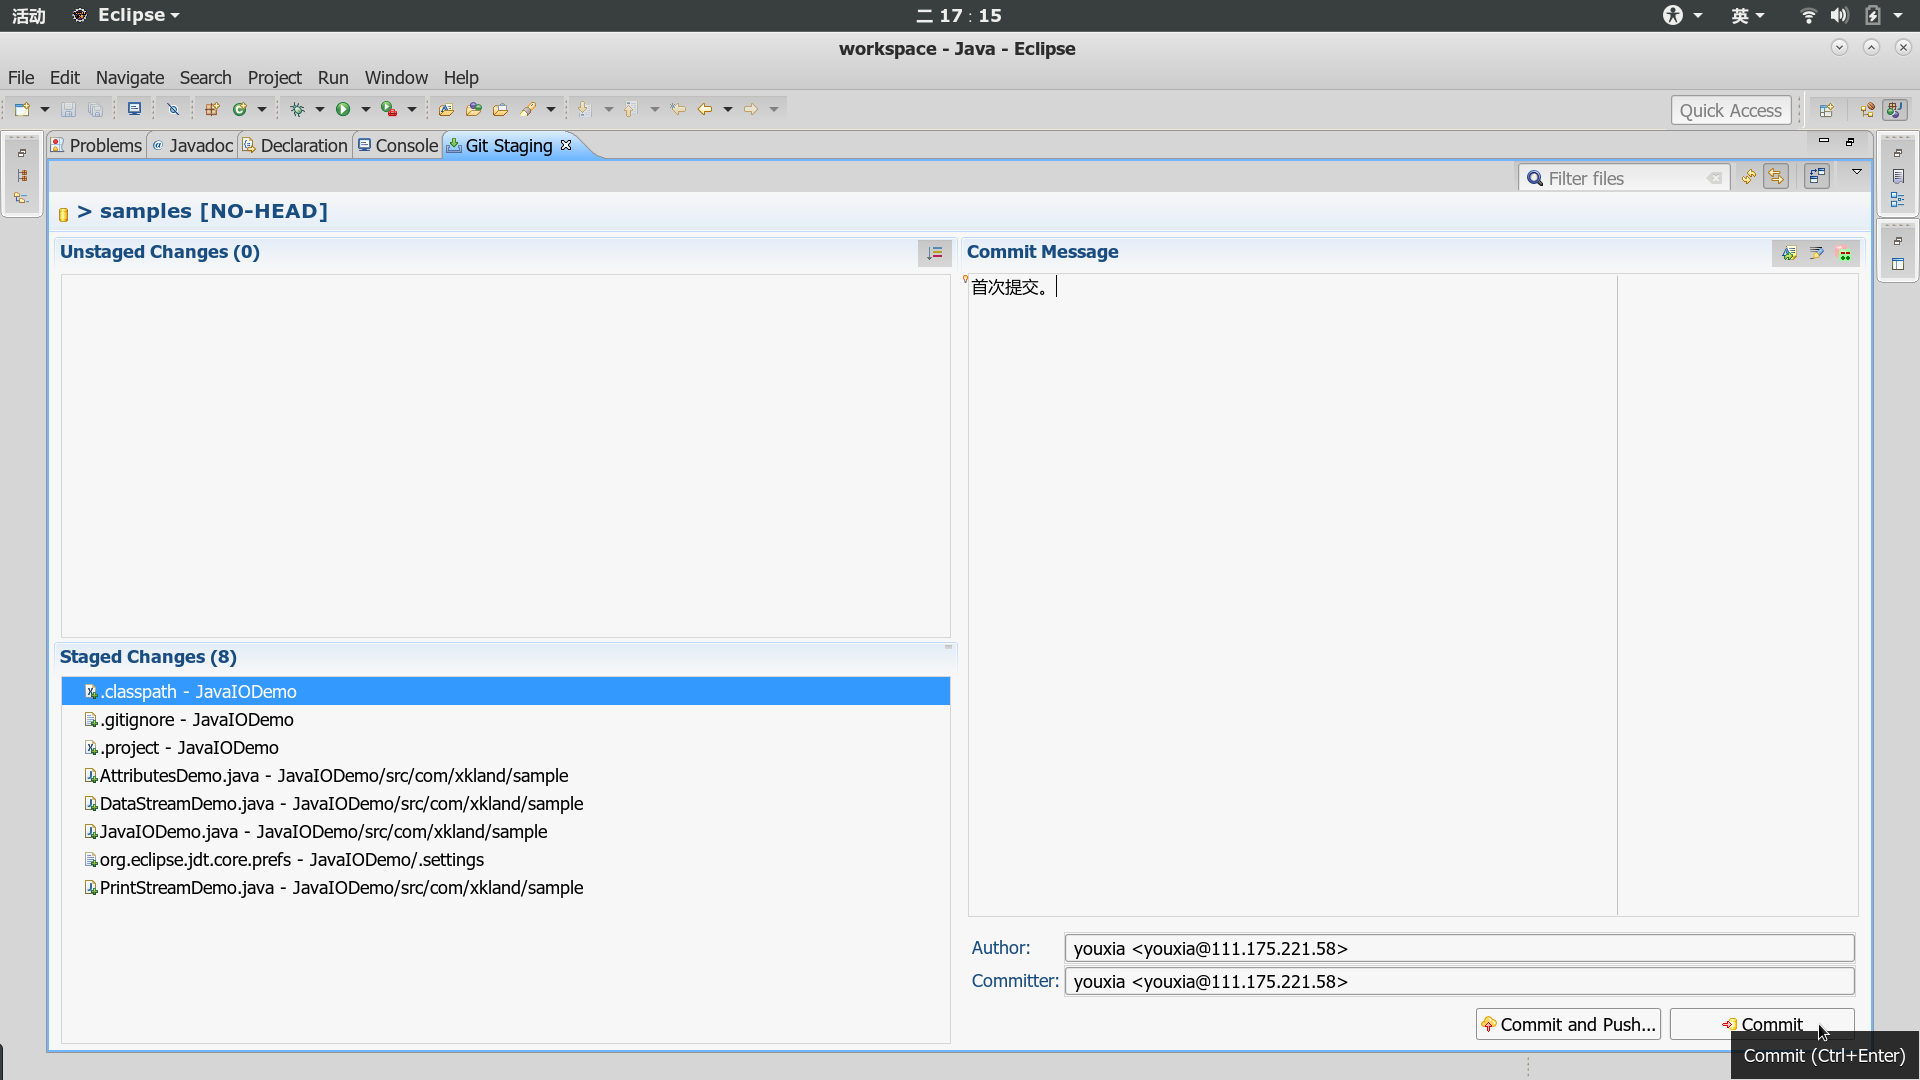
Task: Expand the Run dropdown arrow
Action: (x=366, y=109)
